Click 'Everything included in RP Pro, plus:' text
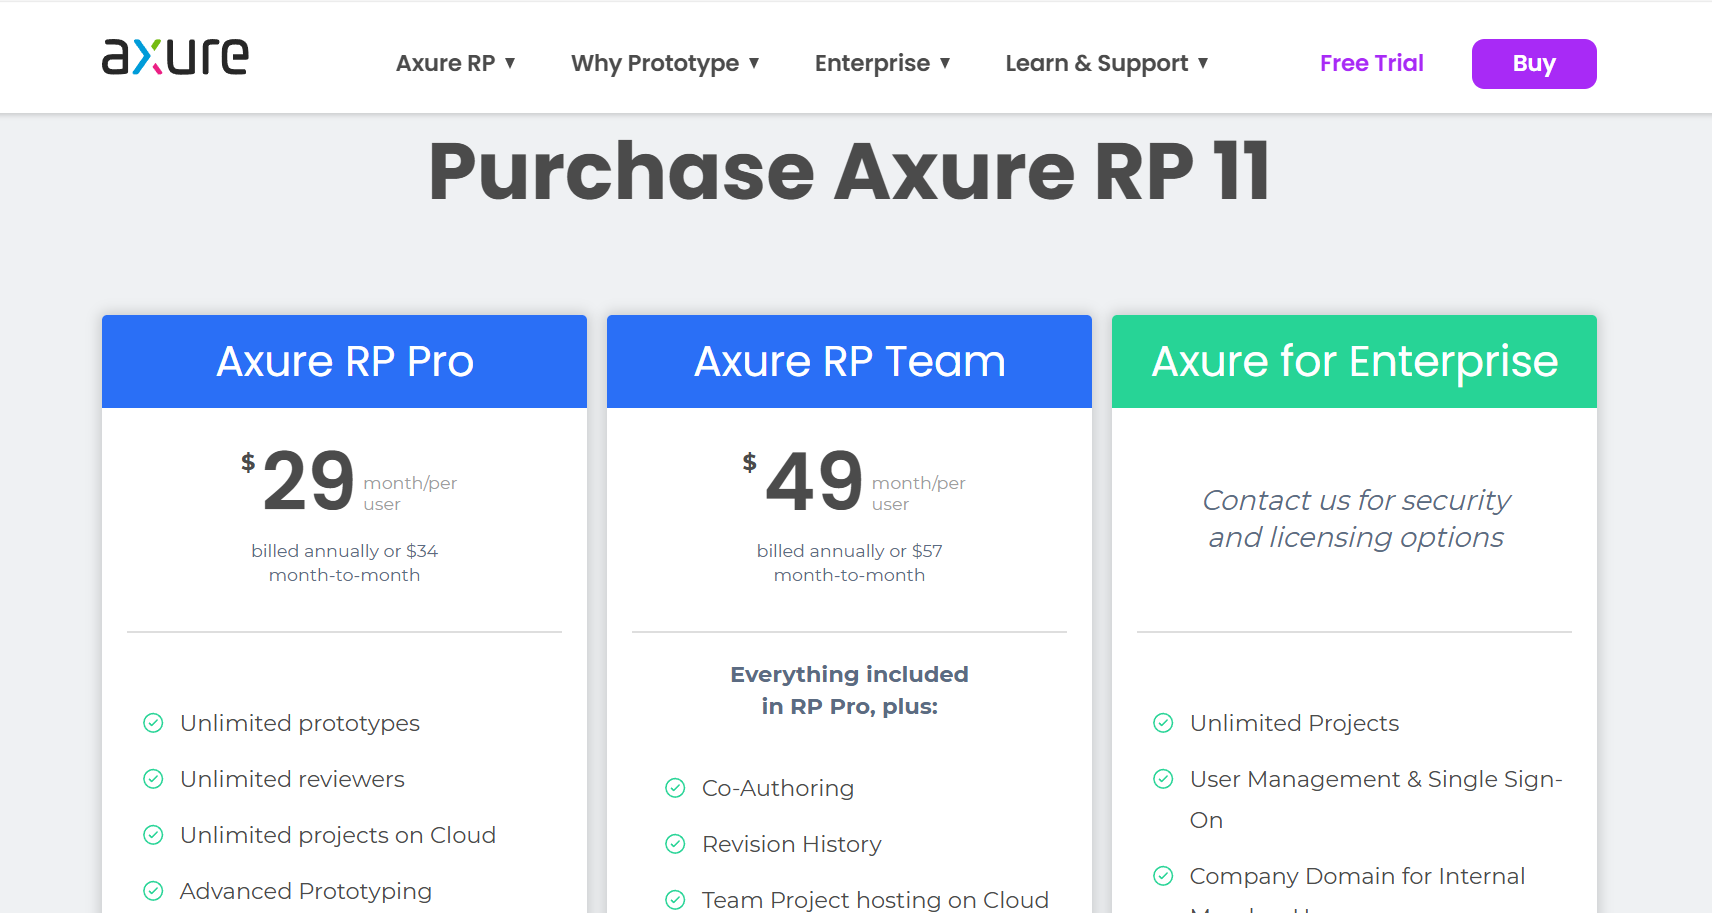The width and height of the screenshot is (1712, 913). tap(849, 690)
